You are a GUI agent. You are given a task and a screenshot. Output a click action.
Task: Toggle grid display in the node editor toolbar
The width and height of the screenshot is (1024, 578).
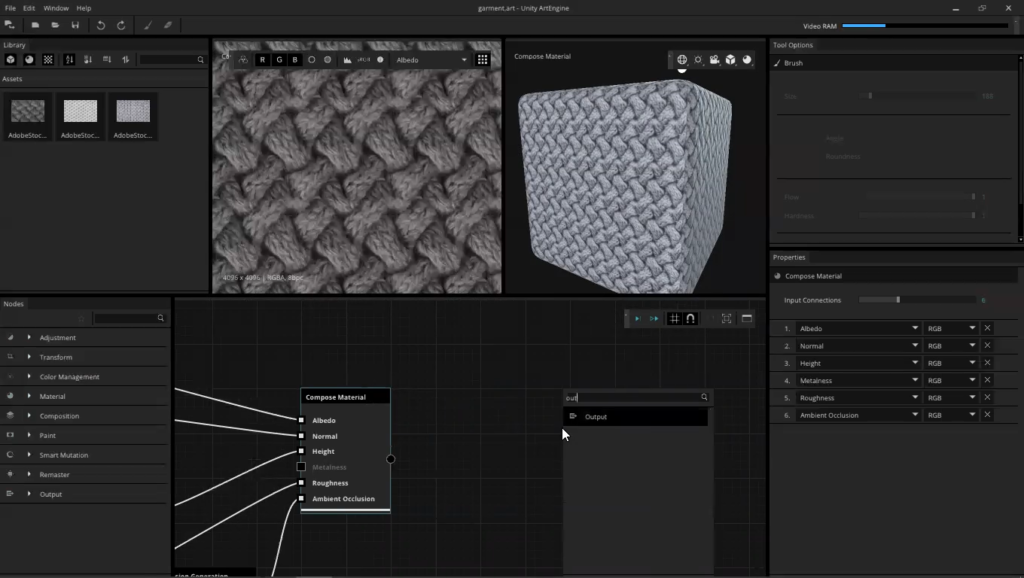click(x=674, y=317)
